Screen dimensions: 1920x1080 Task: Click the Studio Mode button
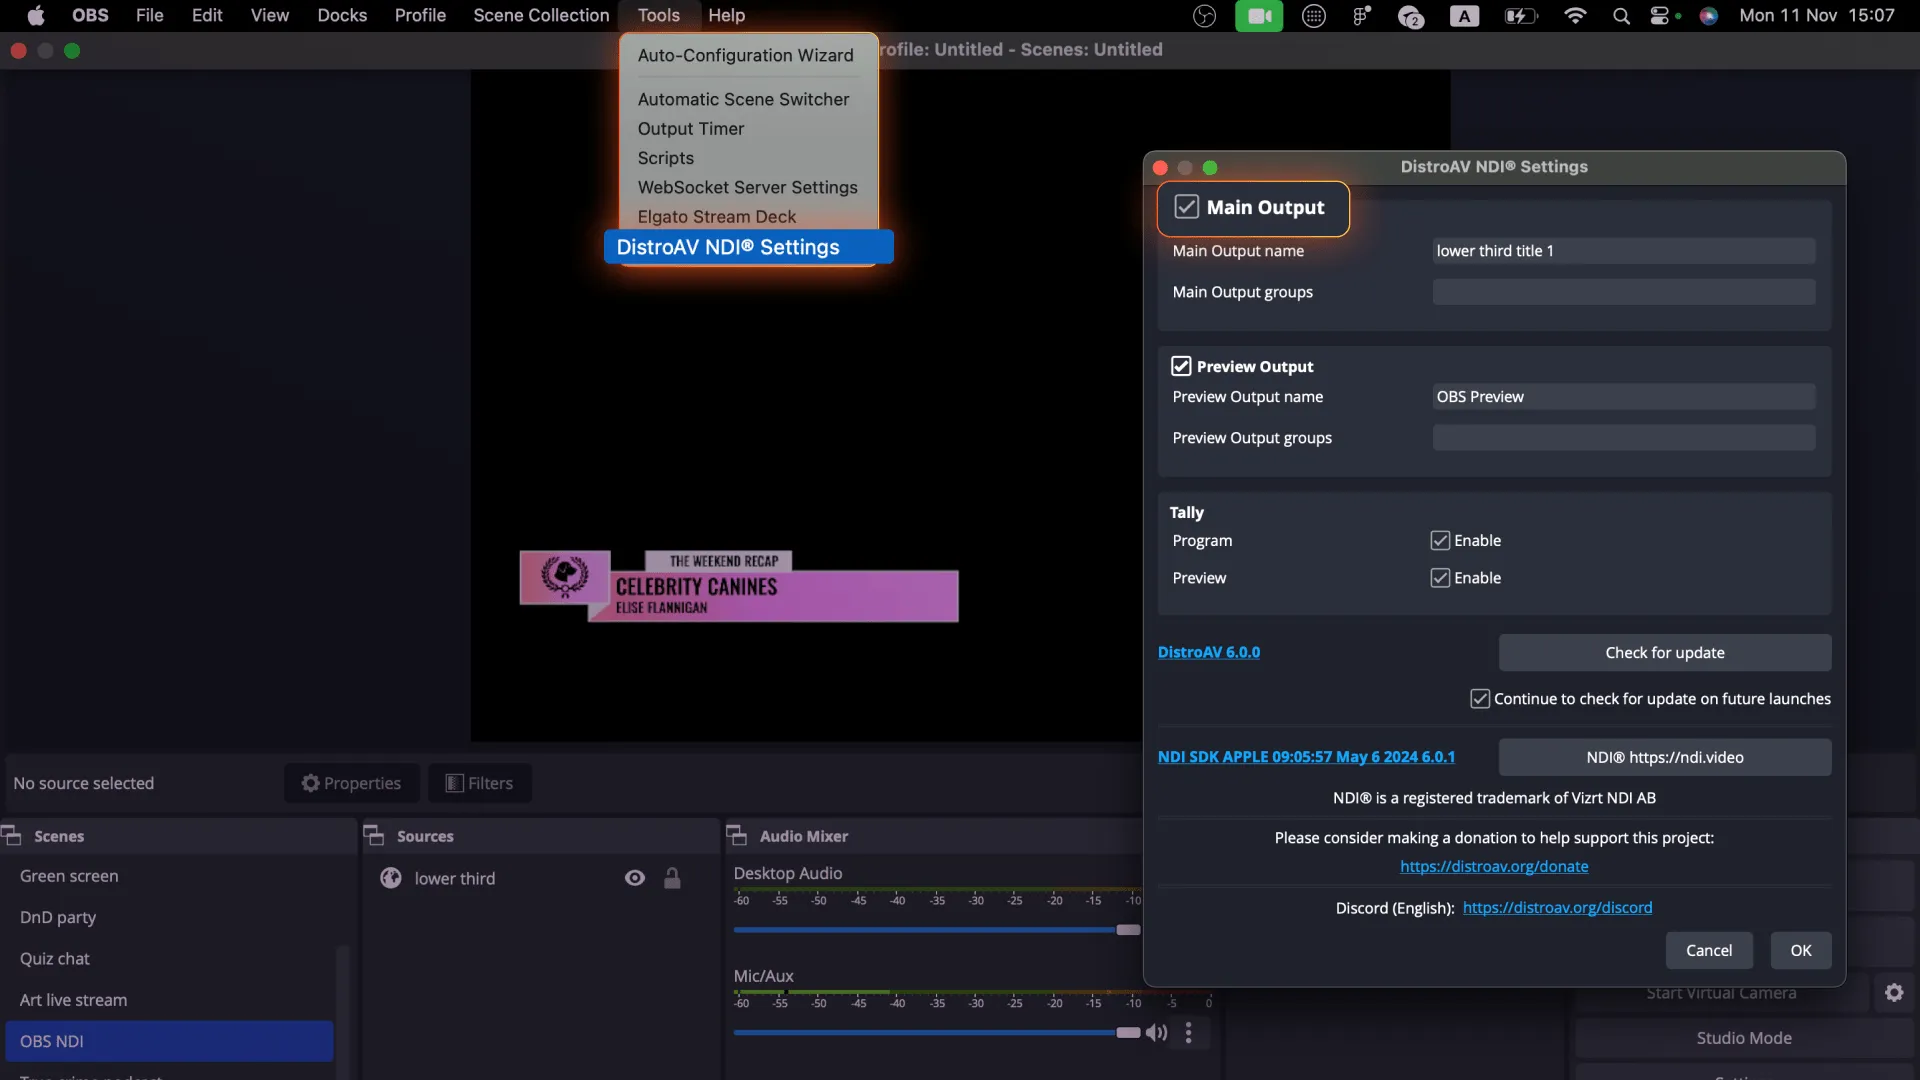click(x=1743, y=1038)
